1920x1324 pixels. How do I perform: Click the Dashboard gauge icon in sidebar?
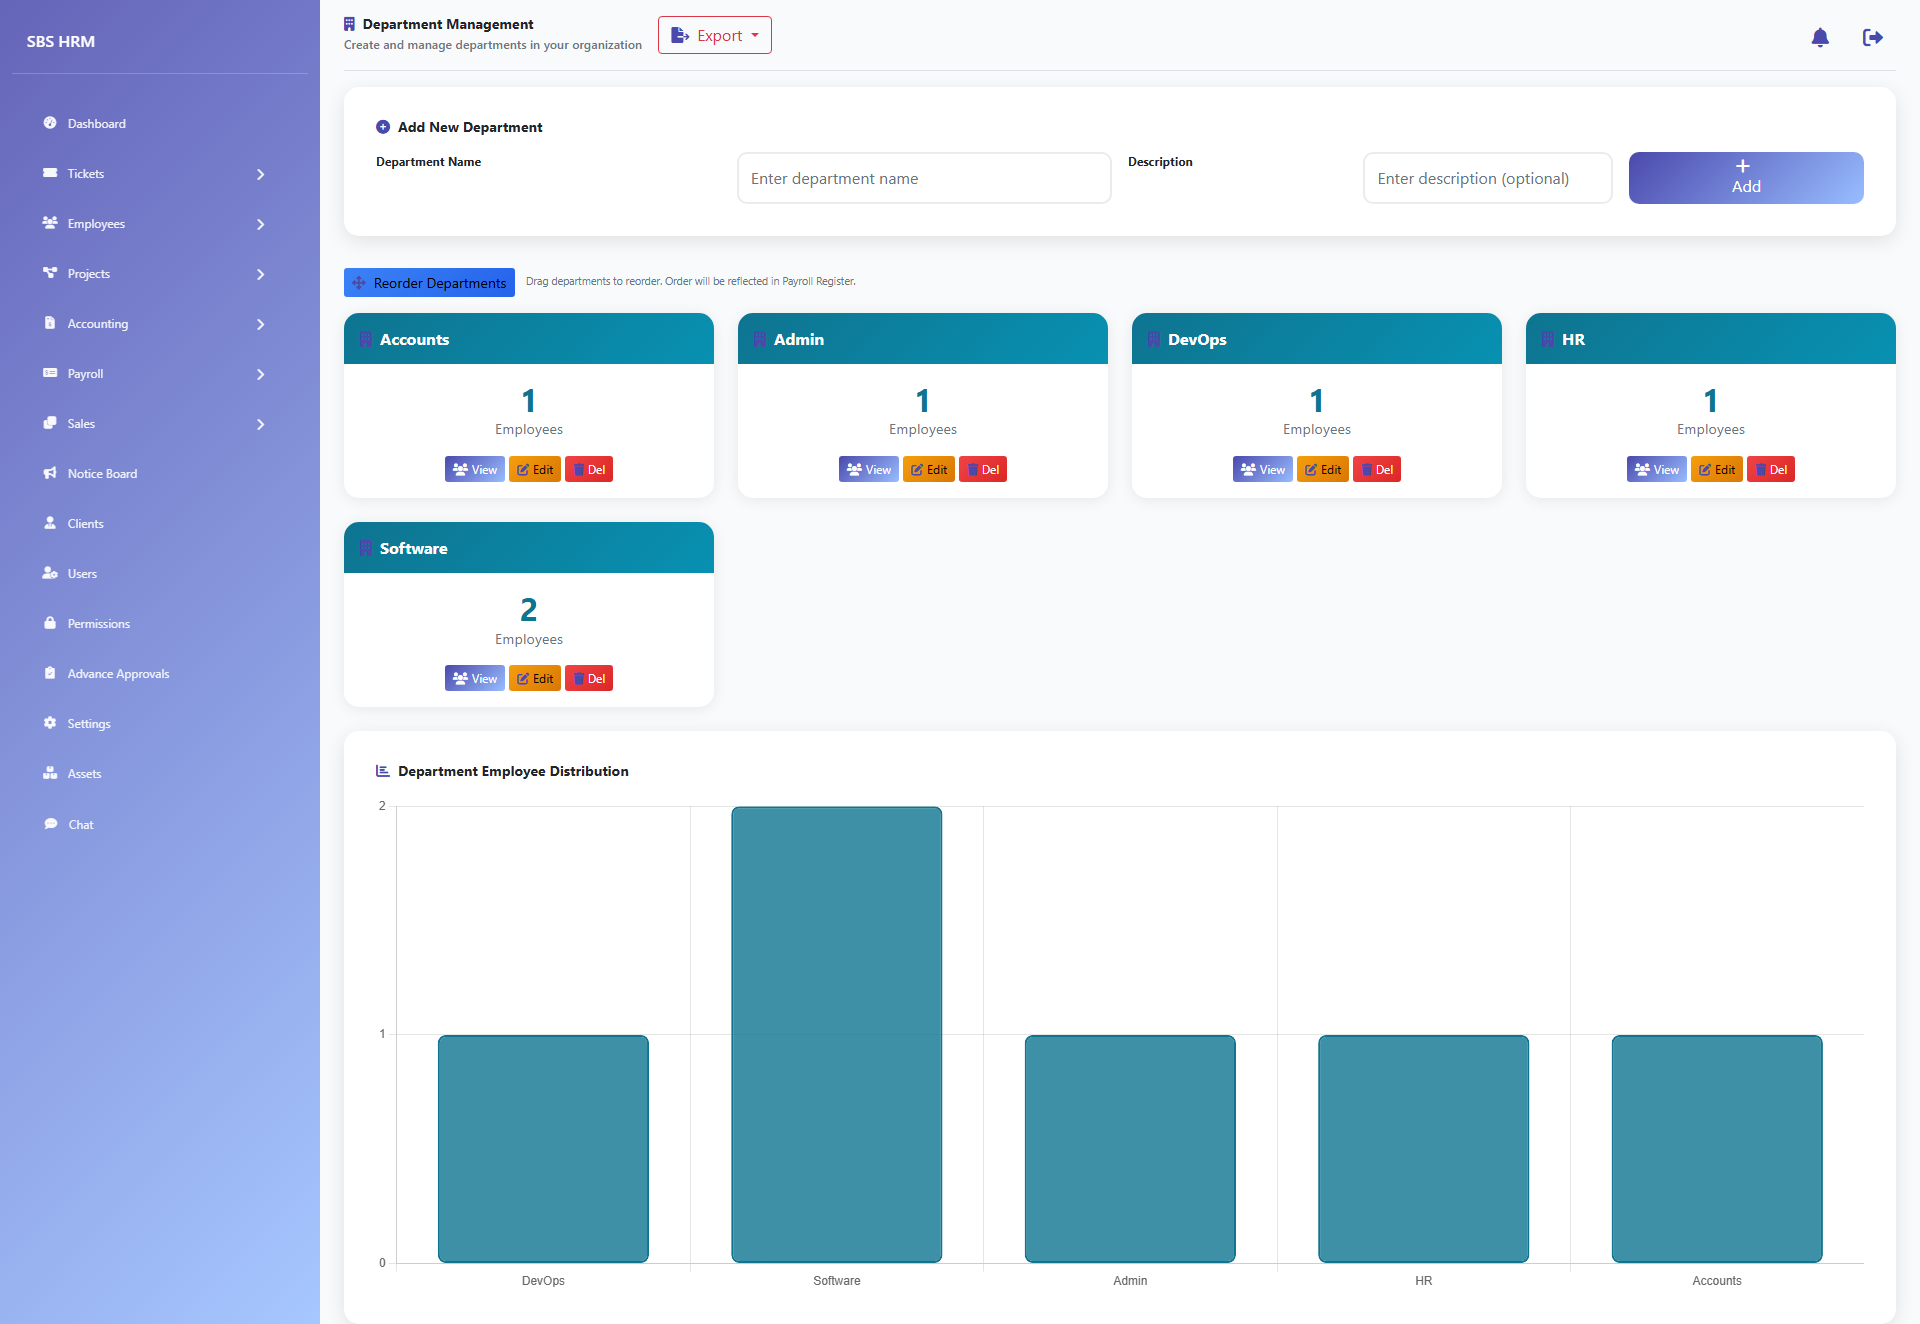pyautogui.click(x=50, y=123)
